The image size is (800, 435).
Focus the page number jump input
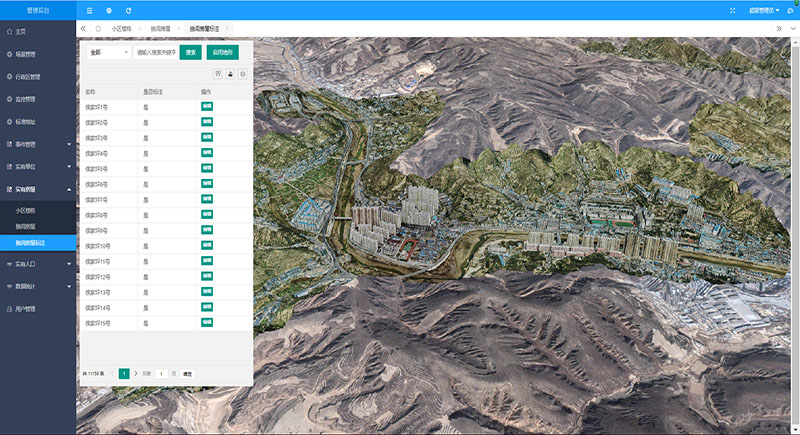[x=161, y=374]
